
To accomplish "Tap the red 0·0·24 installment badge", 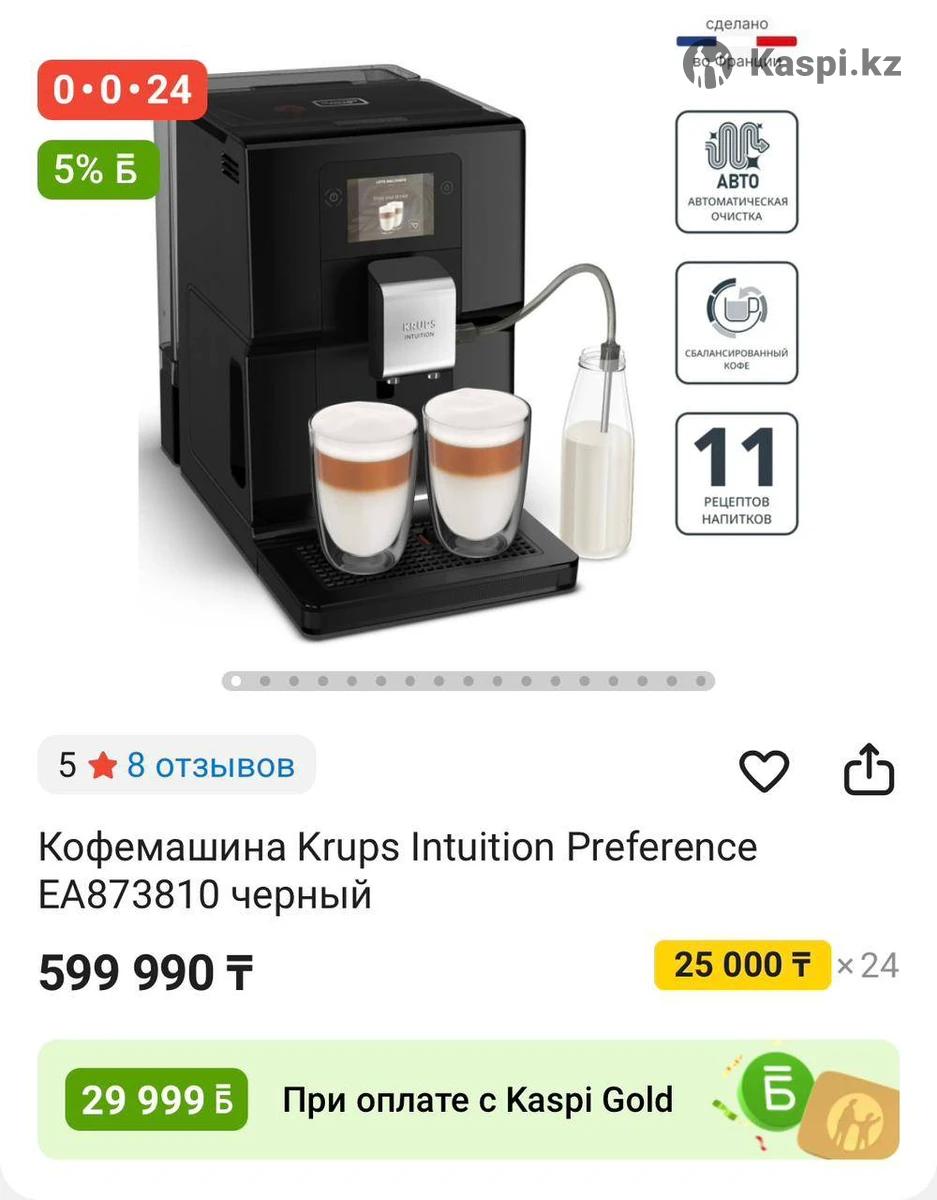I will coord(122,90).
